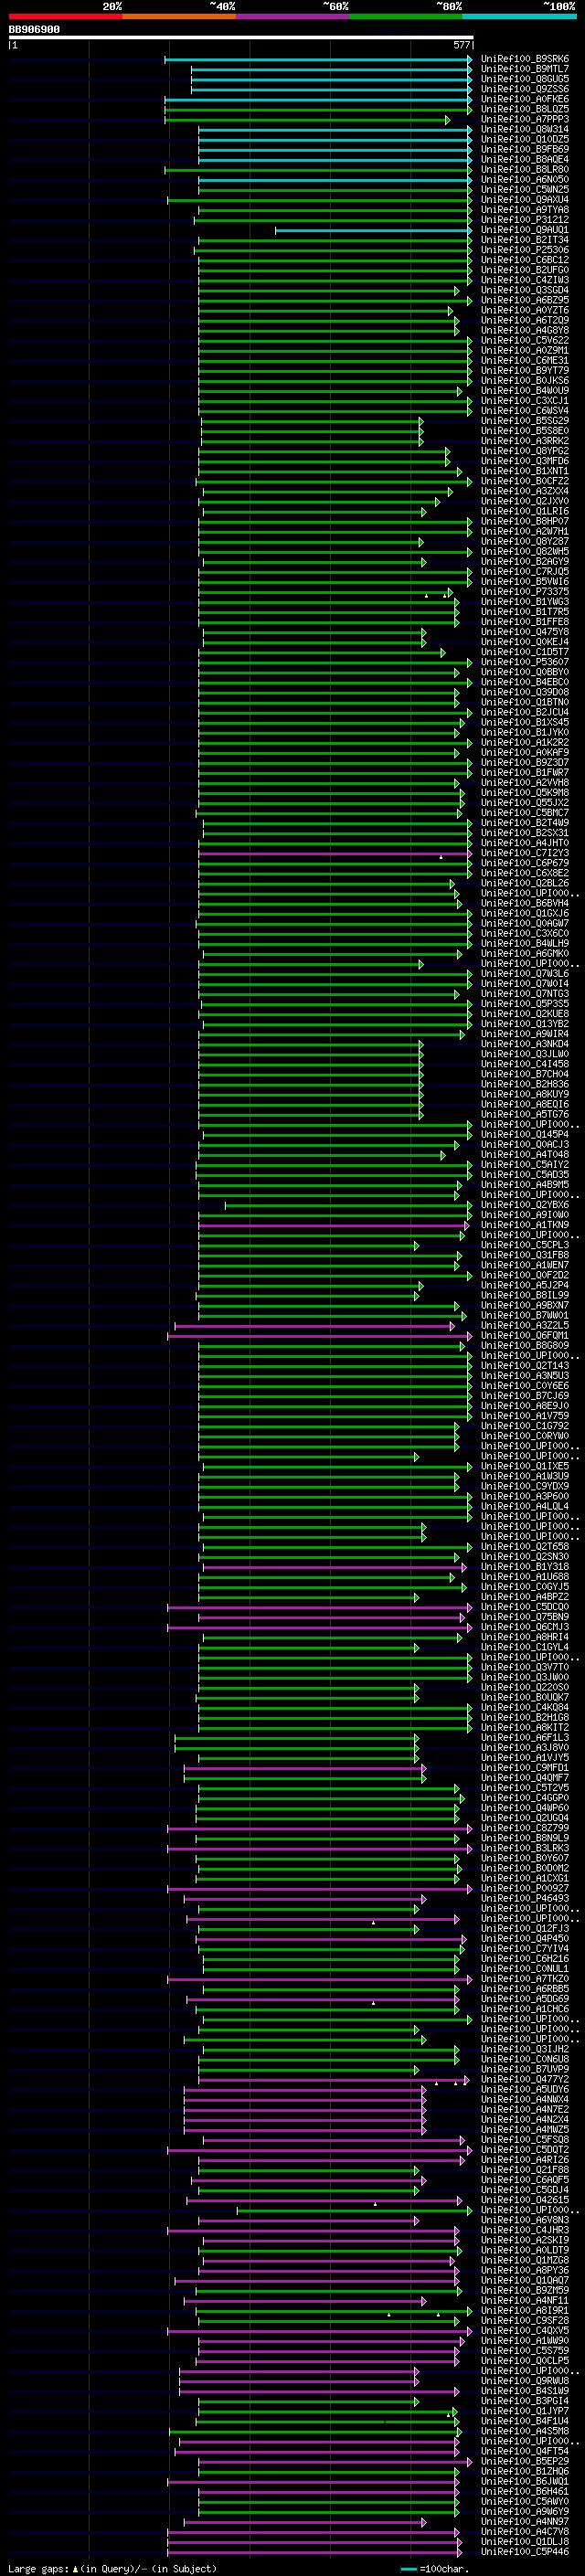
Task: Select hit UniRef100_C6X8E2
Action: click(524, 873)
